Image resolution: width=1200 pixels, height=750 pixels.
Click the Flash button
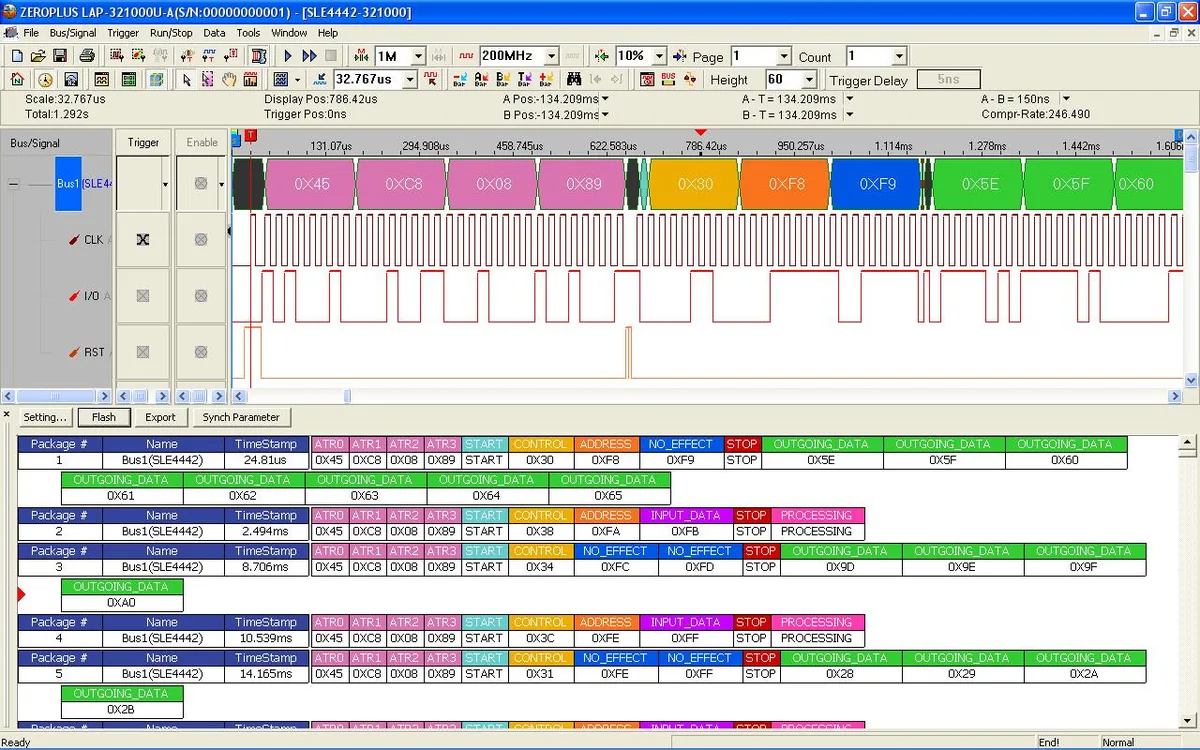104,417
